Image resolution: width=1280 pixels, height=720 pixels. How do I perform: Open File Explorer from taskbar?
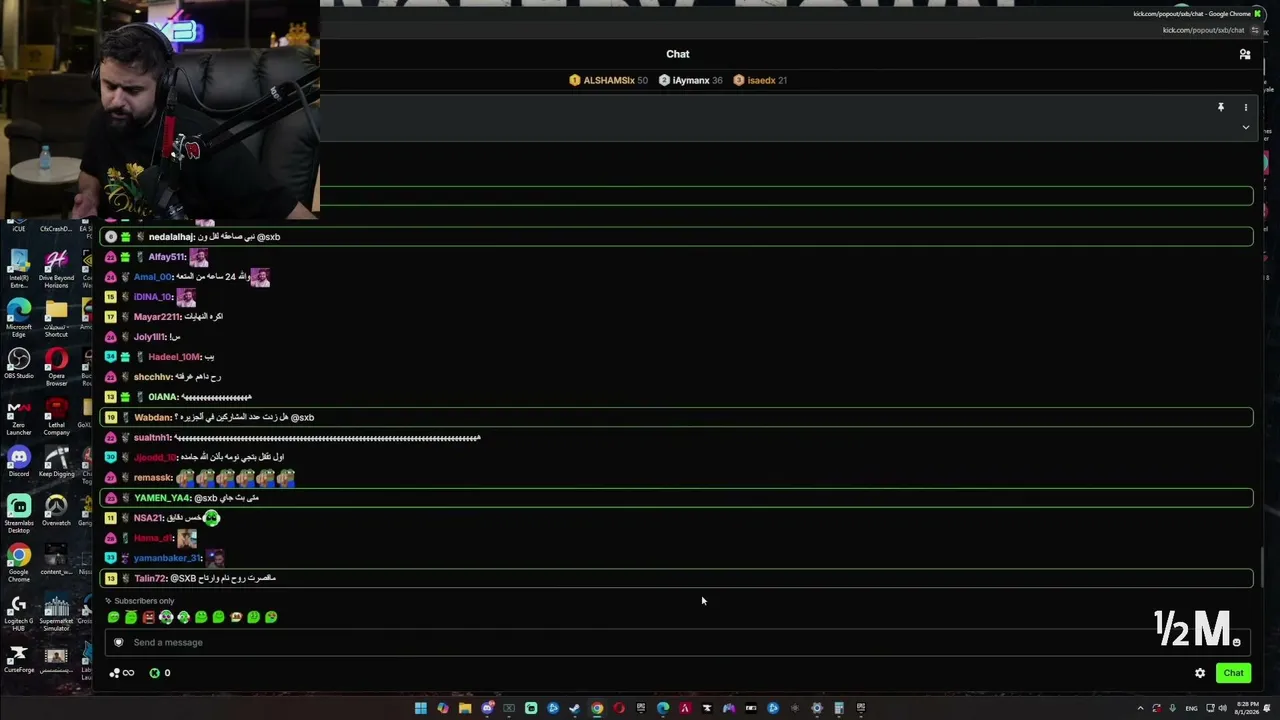pyautogui.click(x=465, y=708)
